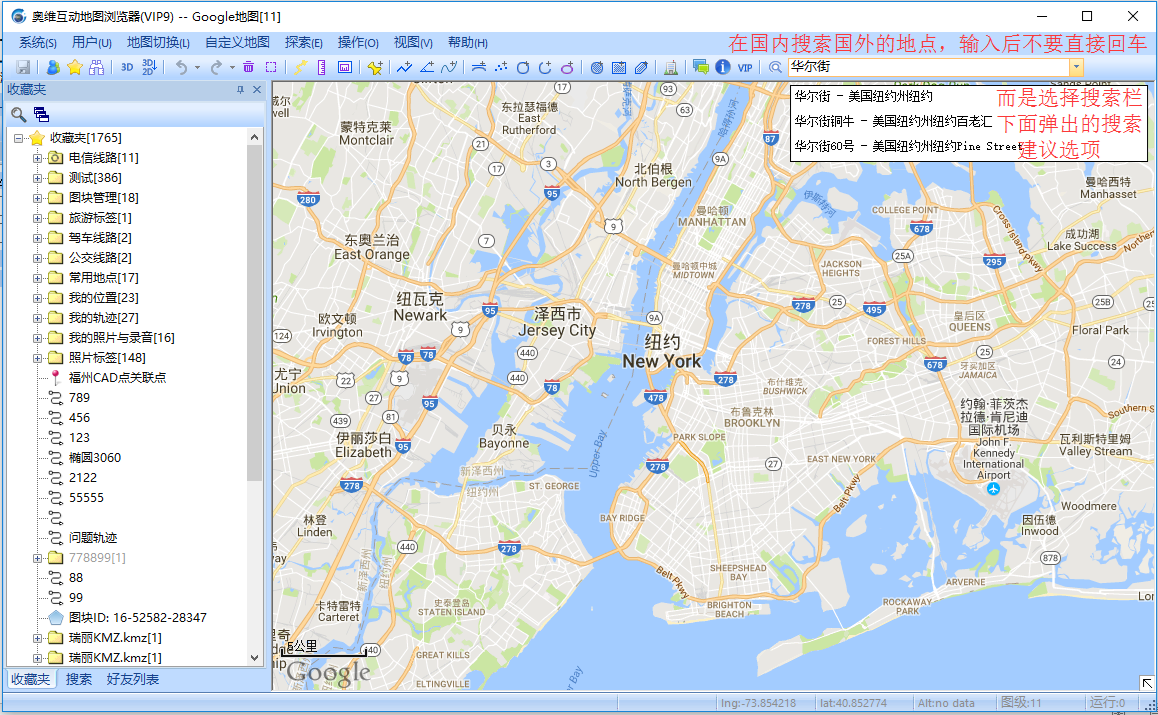Screen dimensions: 1158x715
Task: Open the 帮助(H) menu
Action: pos(467,43)
